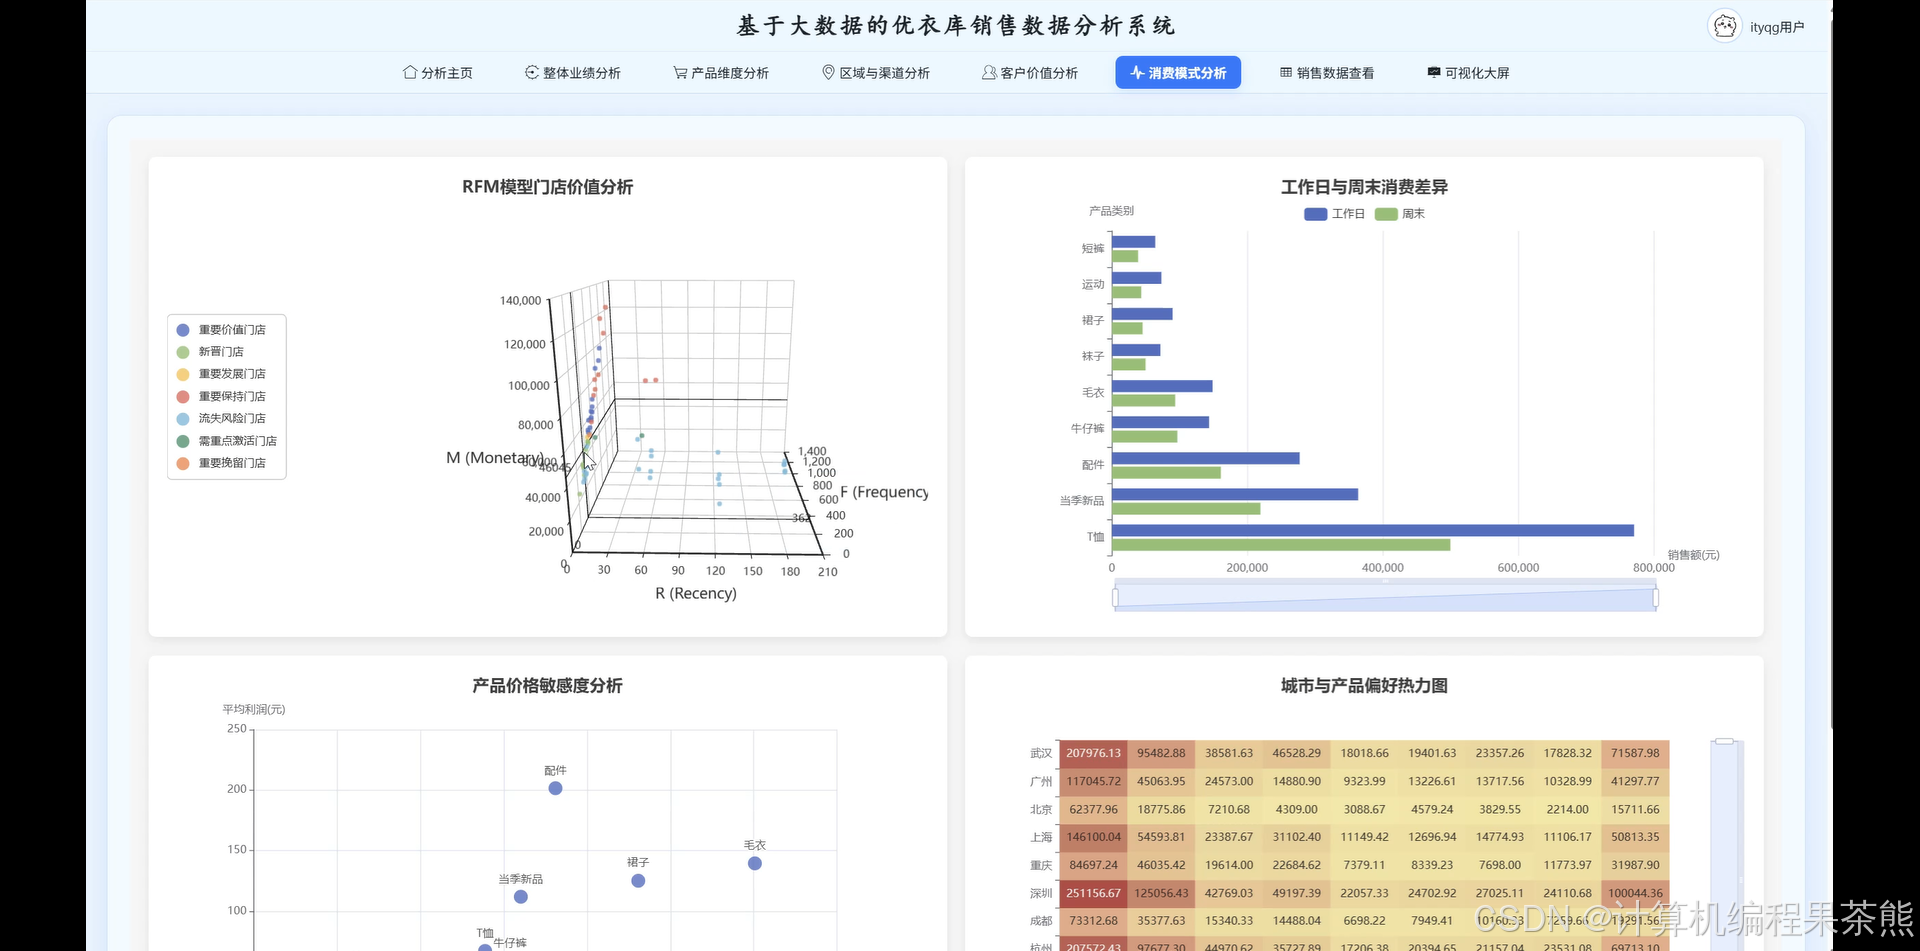This screenshot has height=951, width=1920.
Task: Click the blue T恤 weekday bar
Action: point(1373,531)
